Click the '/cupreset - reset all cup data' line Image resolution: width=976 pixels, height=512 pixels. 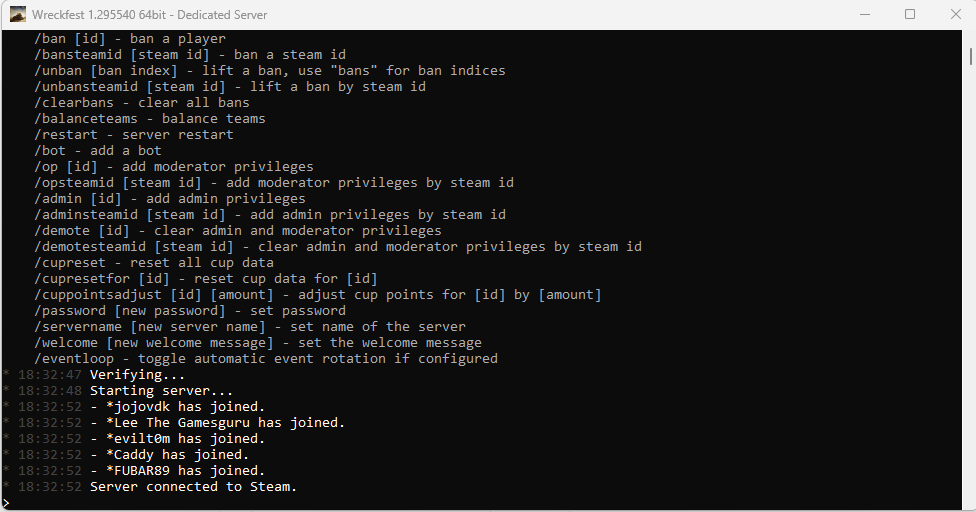(154, 263)
